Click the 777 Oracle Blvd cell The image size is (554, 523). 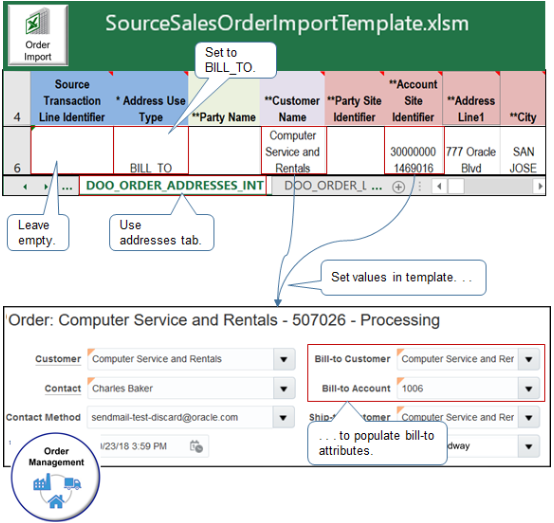coord(472,150)
